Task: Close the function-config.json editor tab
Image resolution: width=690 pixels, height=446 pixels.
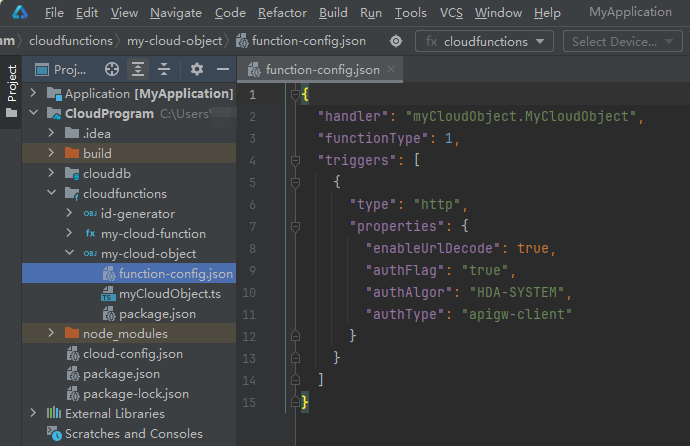Action: pos(391,70)
